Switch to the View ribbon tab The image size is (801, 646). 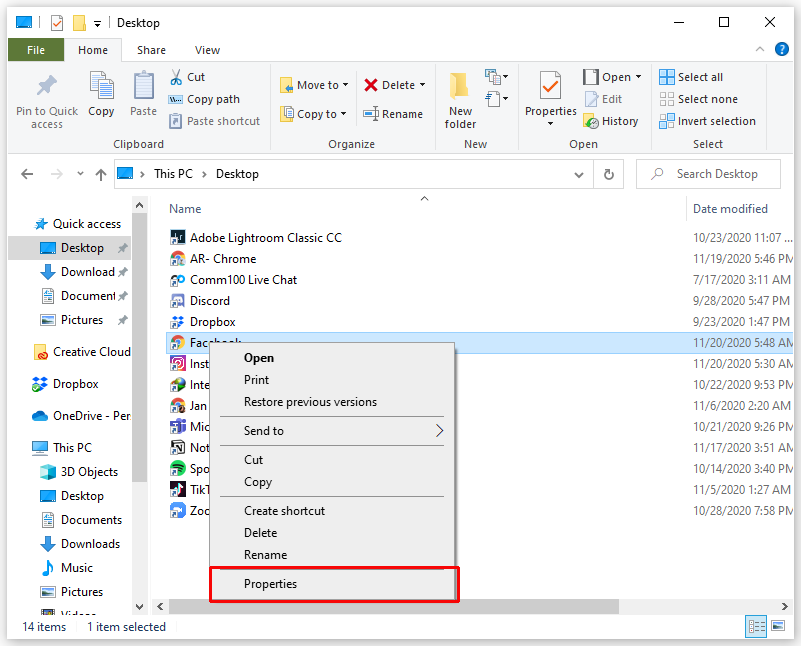point(207,49)
